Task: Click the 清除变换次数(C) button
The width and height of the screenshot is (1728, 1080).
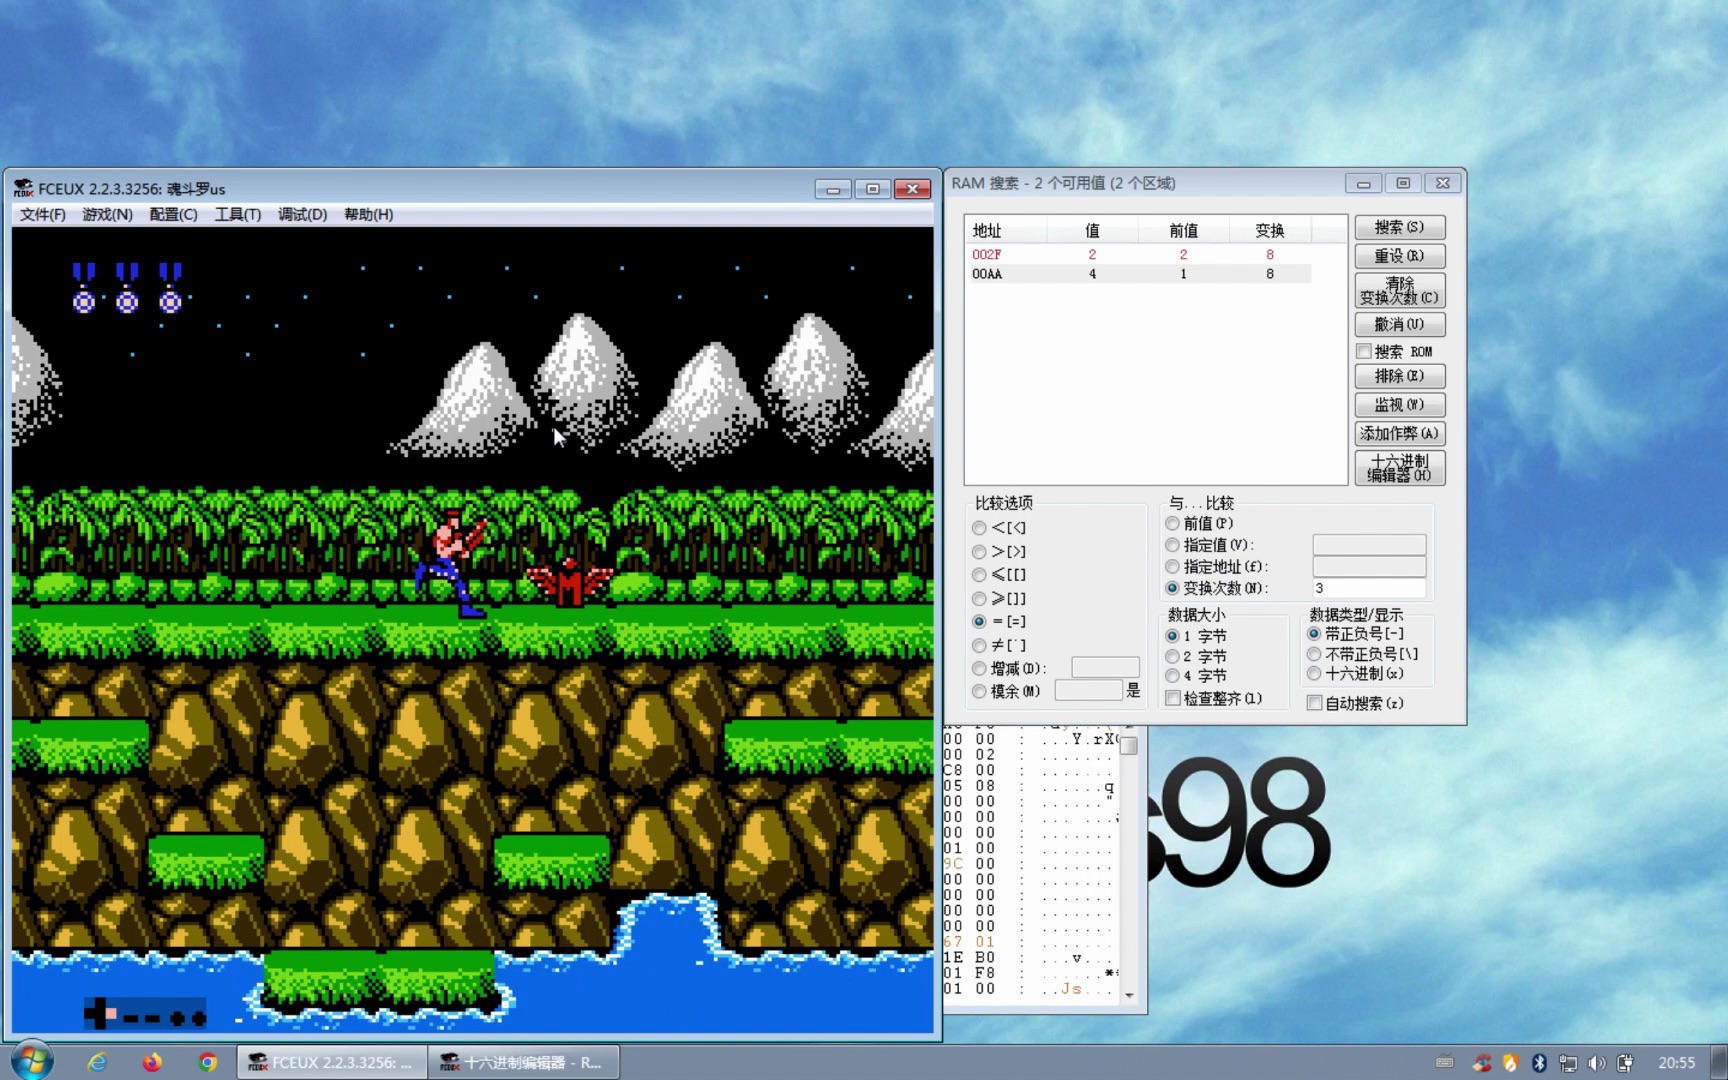Action: coord(1399,291)
